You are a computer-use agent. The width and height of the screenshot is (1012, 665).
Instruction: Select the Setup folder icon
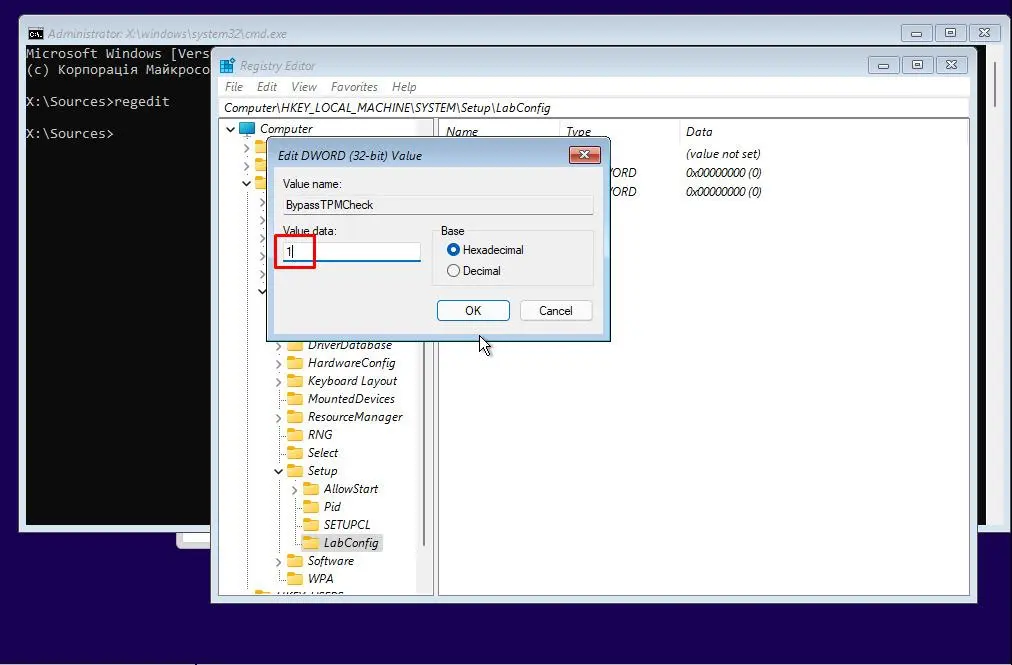pos(295,471)
